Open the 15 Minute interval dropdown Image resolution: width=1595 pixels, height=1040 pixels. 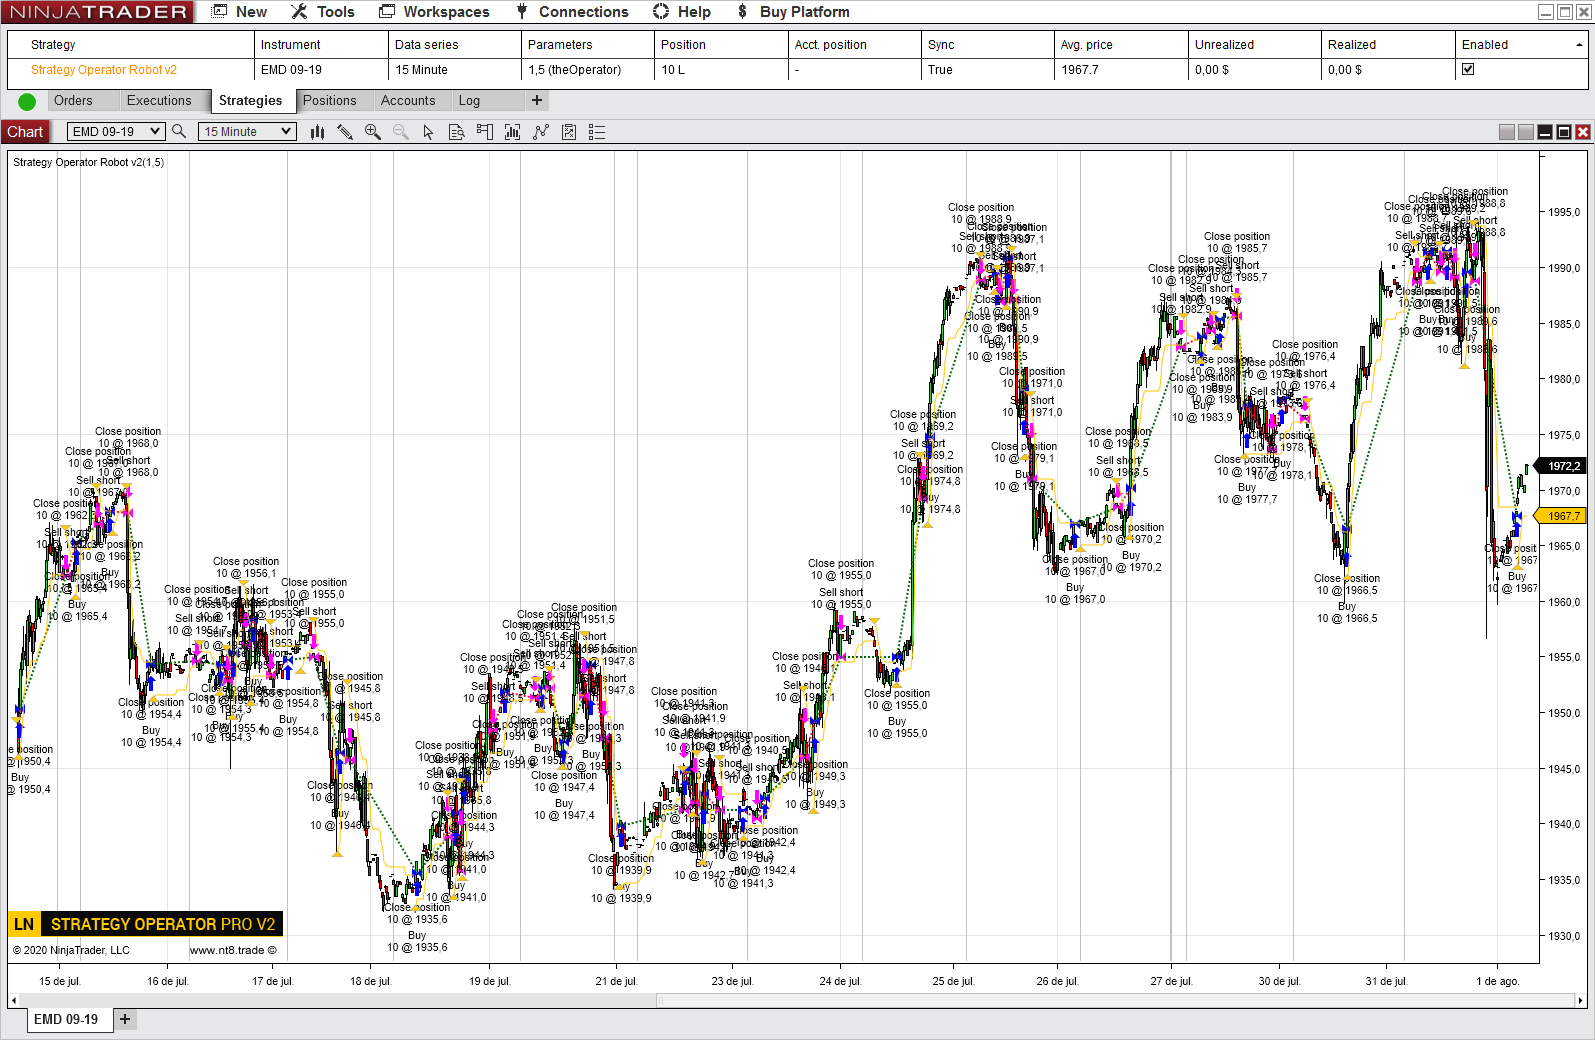tap(247, 132)
